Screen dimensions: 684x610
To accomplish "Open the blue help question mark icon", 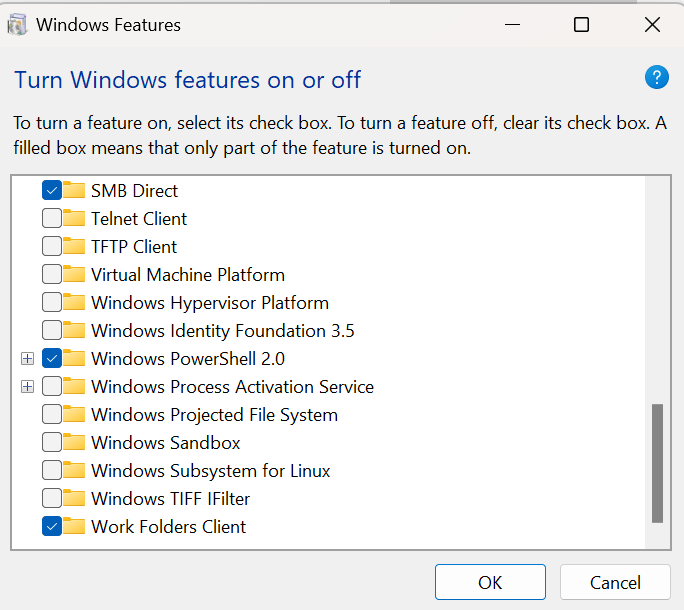I will (x=657, y=77).
